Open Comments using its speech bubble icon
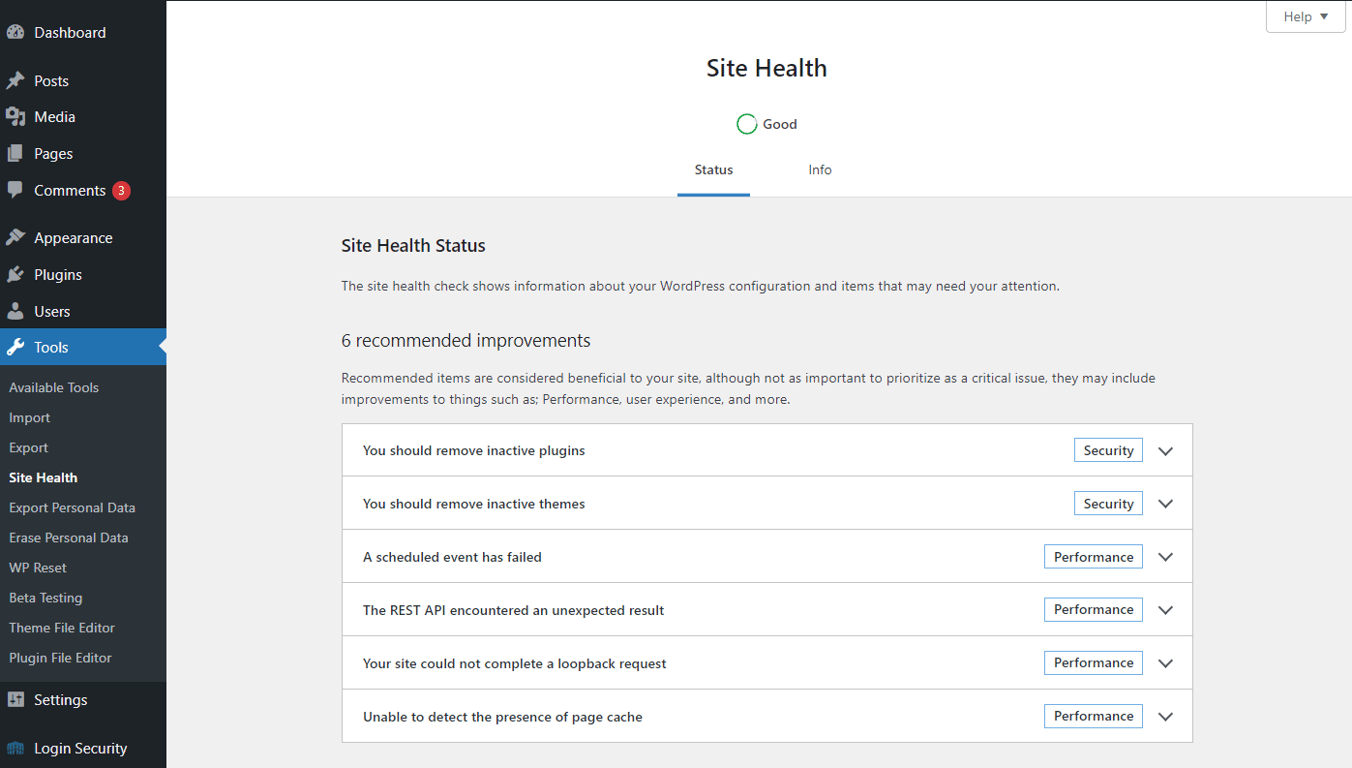The width and height of the screenshot is (1352, 768). tap(16, 190)
